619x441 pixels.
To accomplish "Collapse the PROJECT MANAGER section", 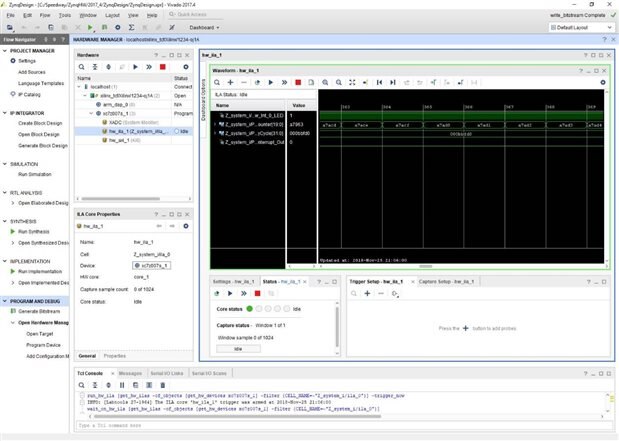I will 5,50.
